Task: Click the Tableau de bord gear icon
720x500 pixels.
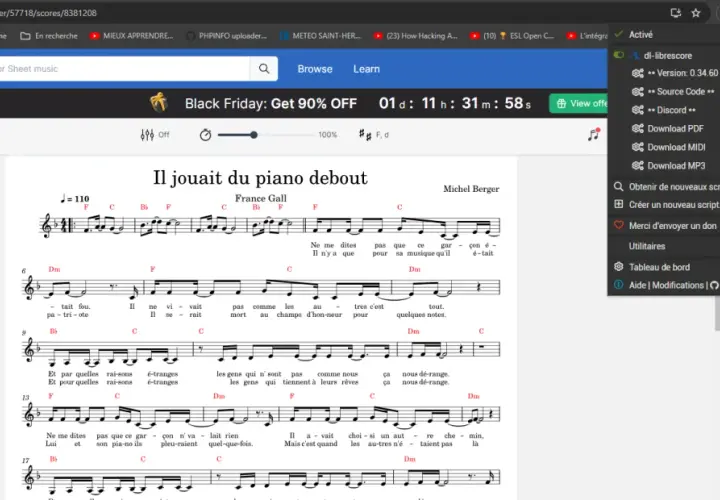Action: pos(619,267)
